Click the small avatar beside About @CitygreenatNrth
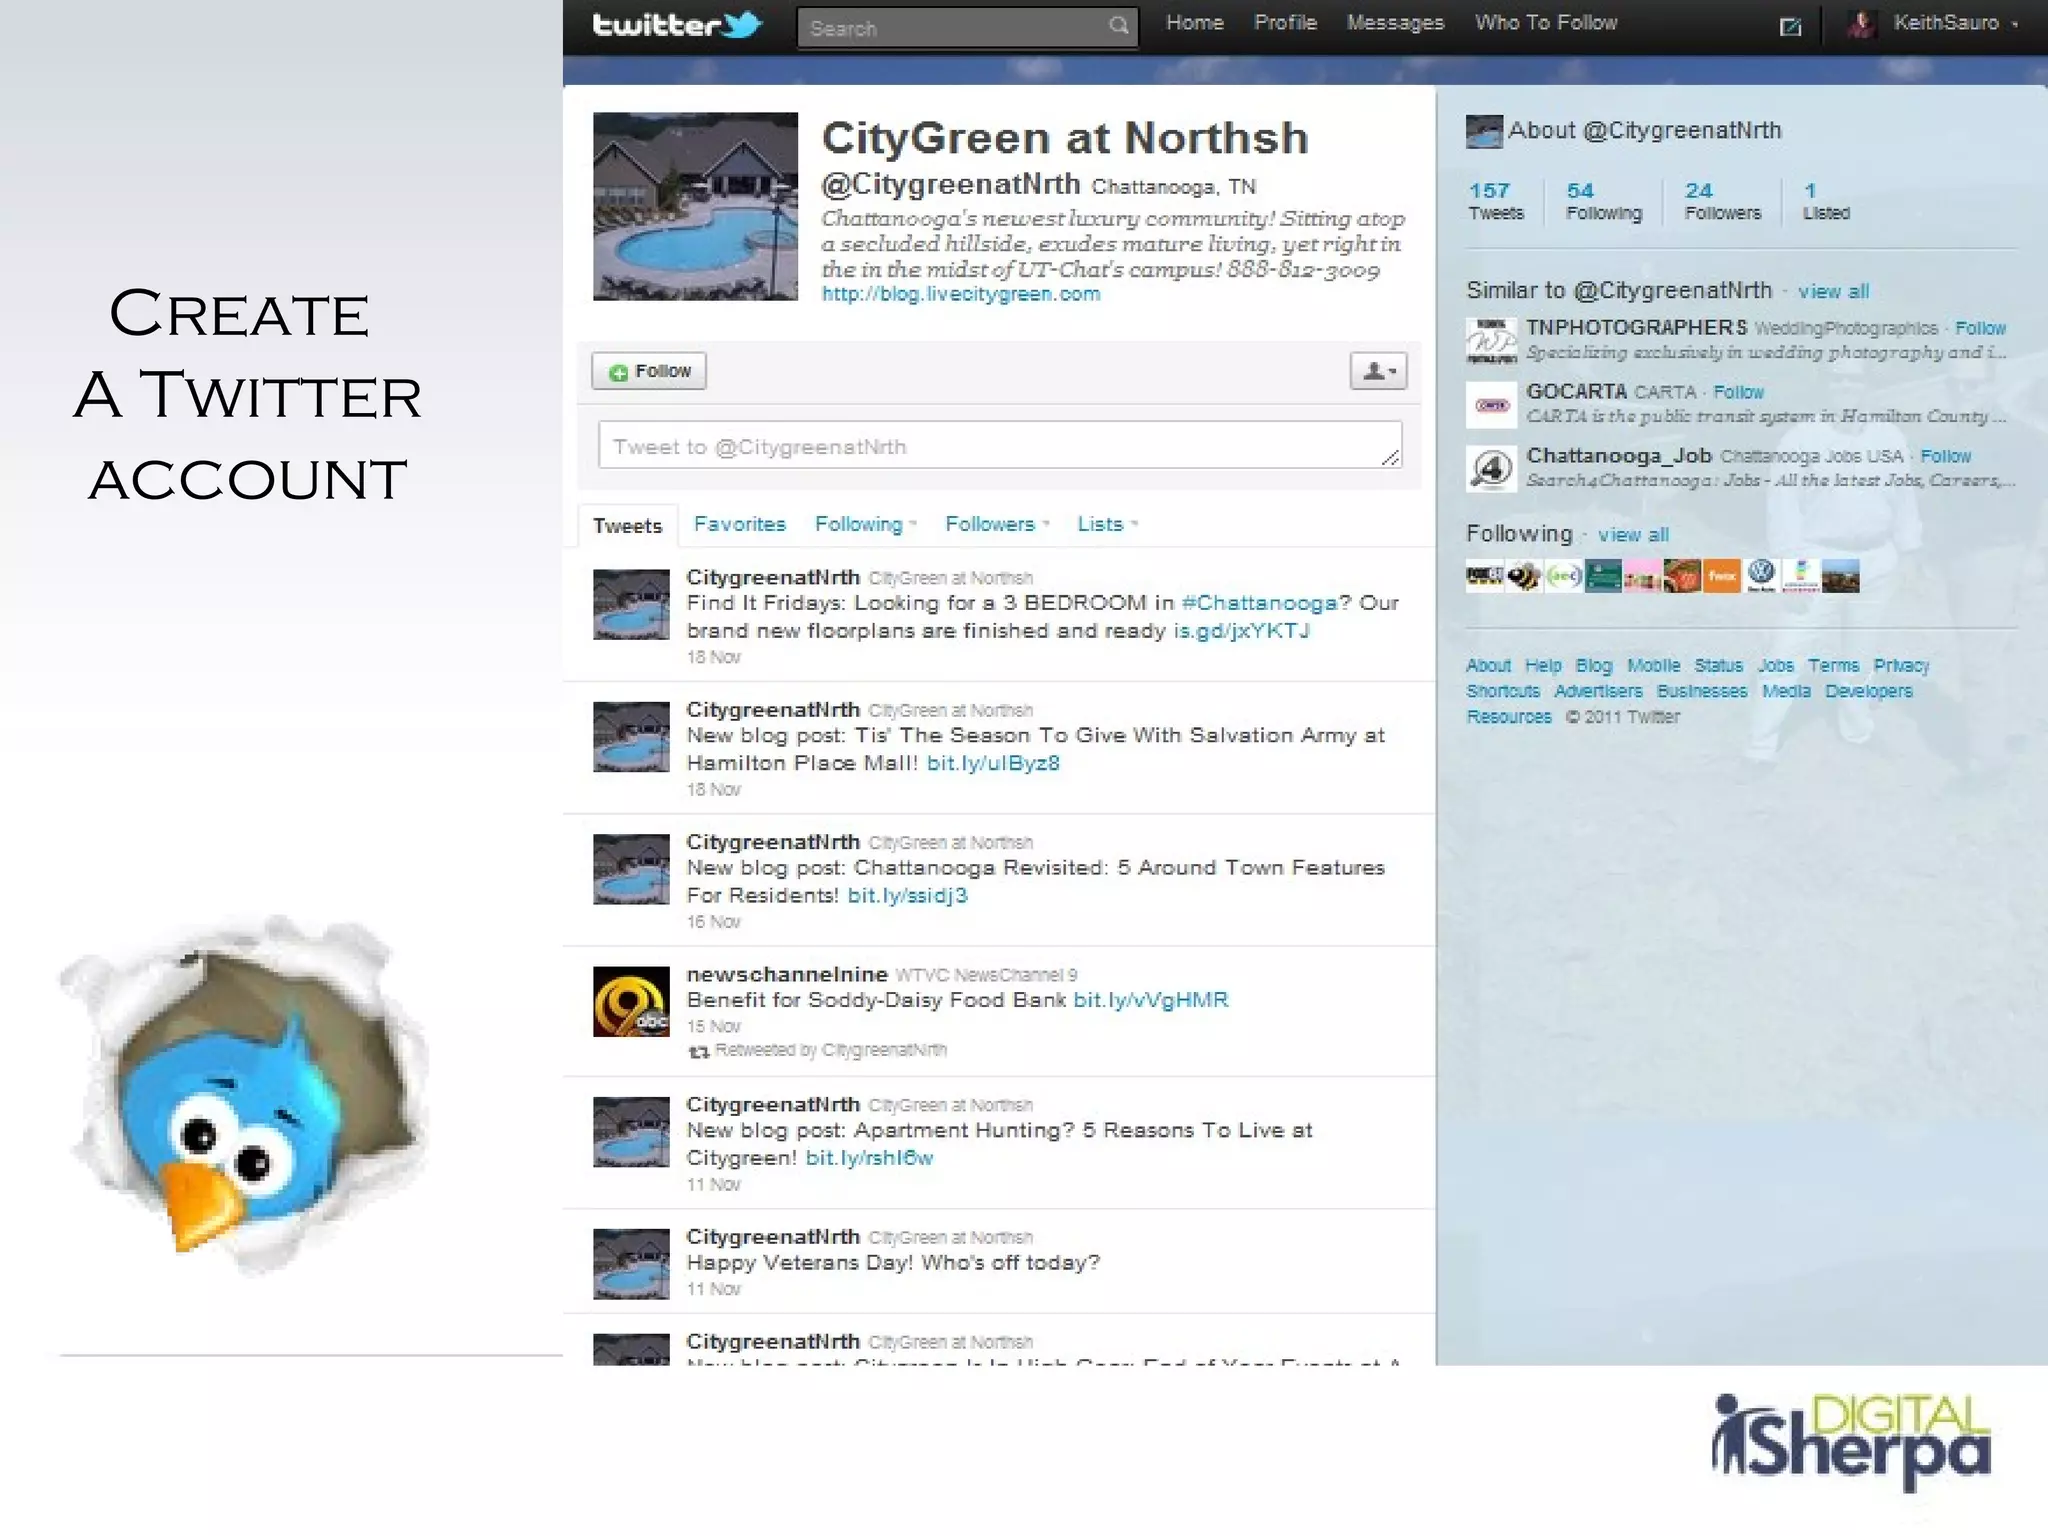 click(x=1484, y=132)
